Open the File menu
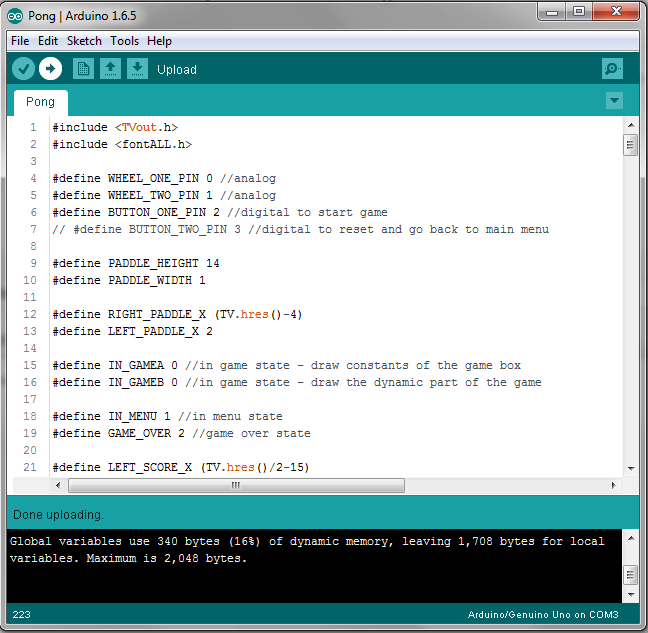Screen dimensions: 648x633 tap(20, 41)
